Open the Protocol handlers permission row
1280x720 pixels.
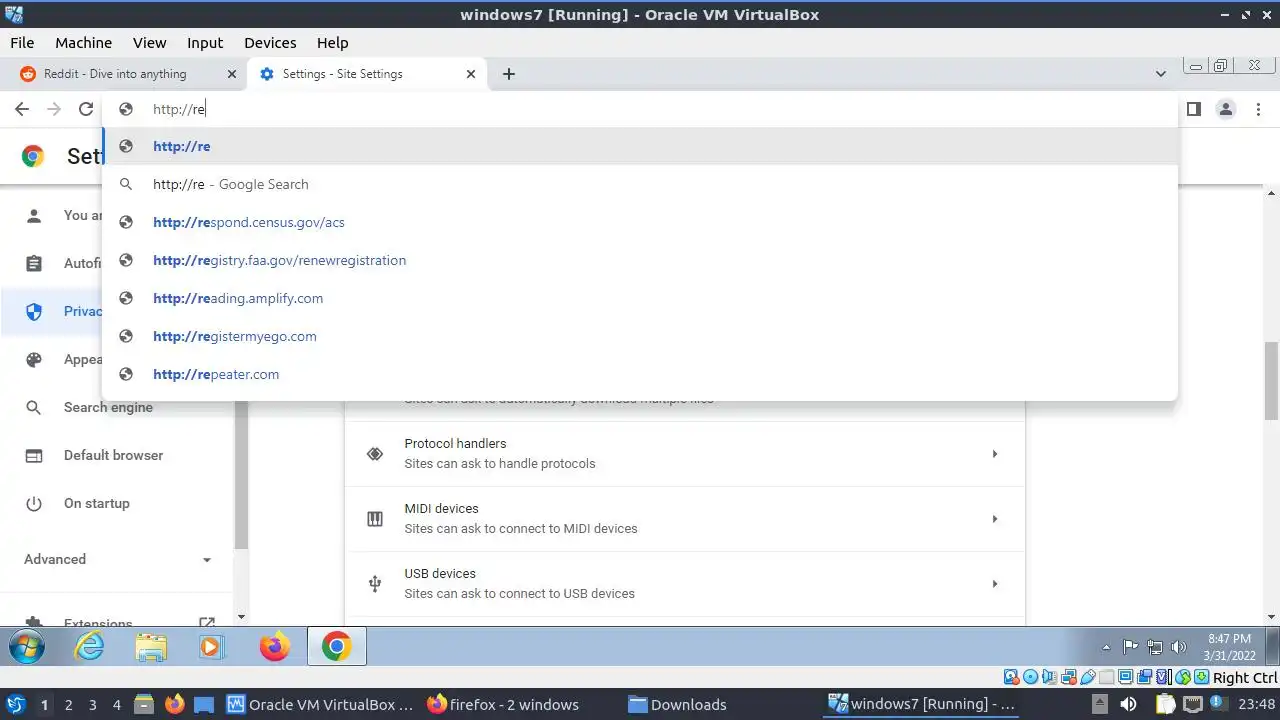pyautogui.click(x=685, y=454)
